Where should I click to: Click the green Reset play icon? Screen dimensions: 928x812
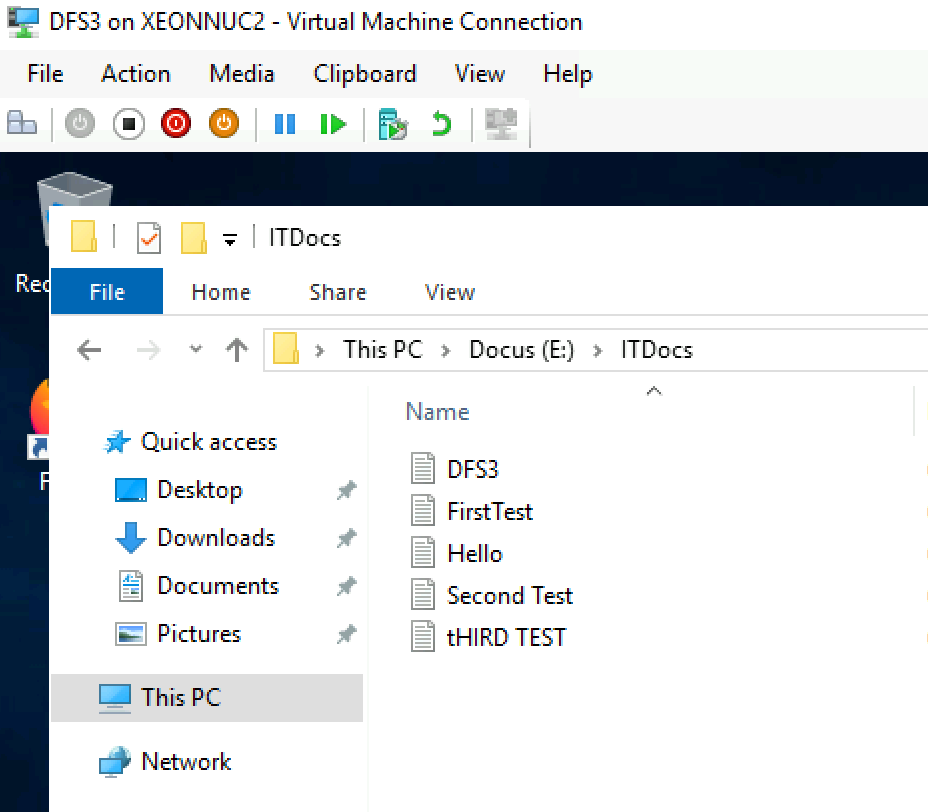tap(333, 124)
